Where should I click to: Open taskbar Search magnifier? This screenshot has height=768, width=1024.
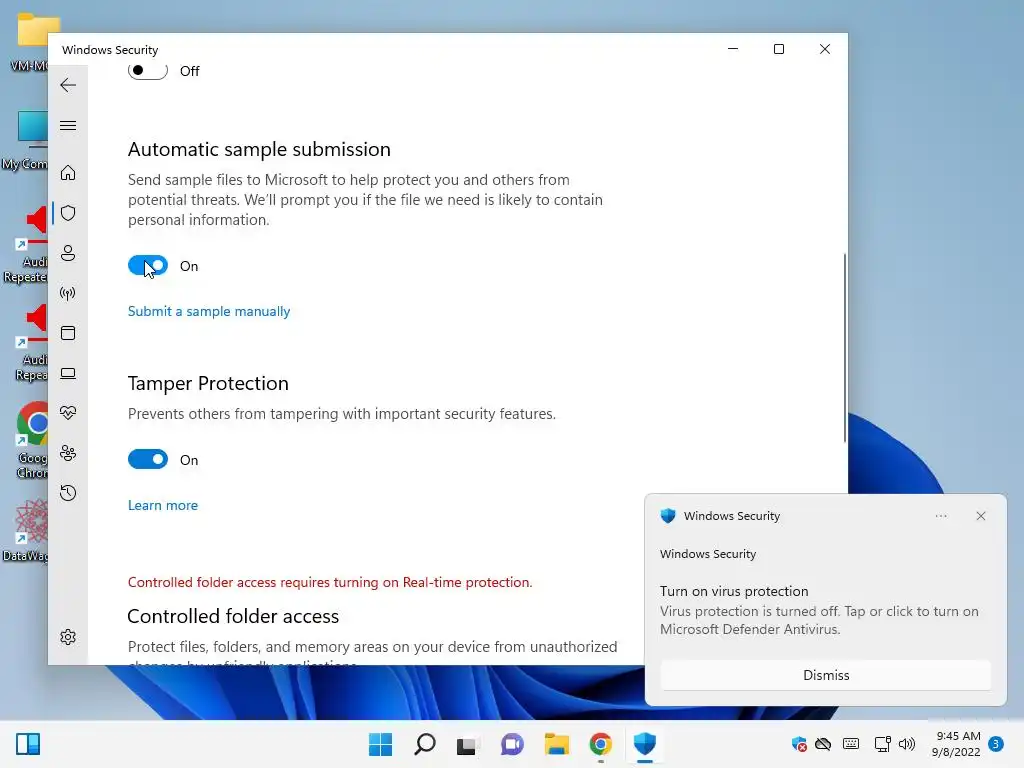(424, 744)
